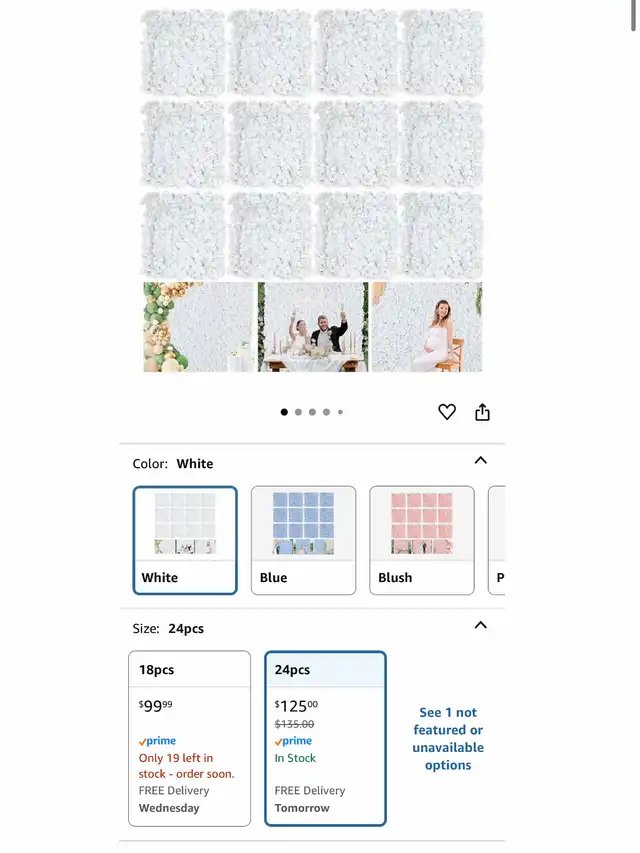Click the prime logo under 18pcs
640x853 pixels.
(157, 741)
